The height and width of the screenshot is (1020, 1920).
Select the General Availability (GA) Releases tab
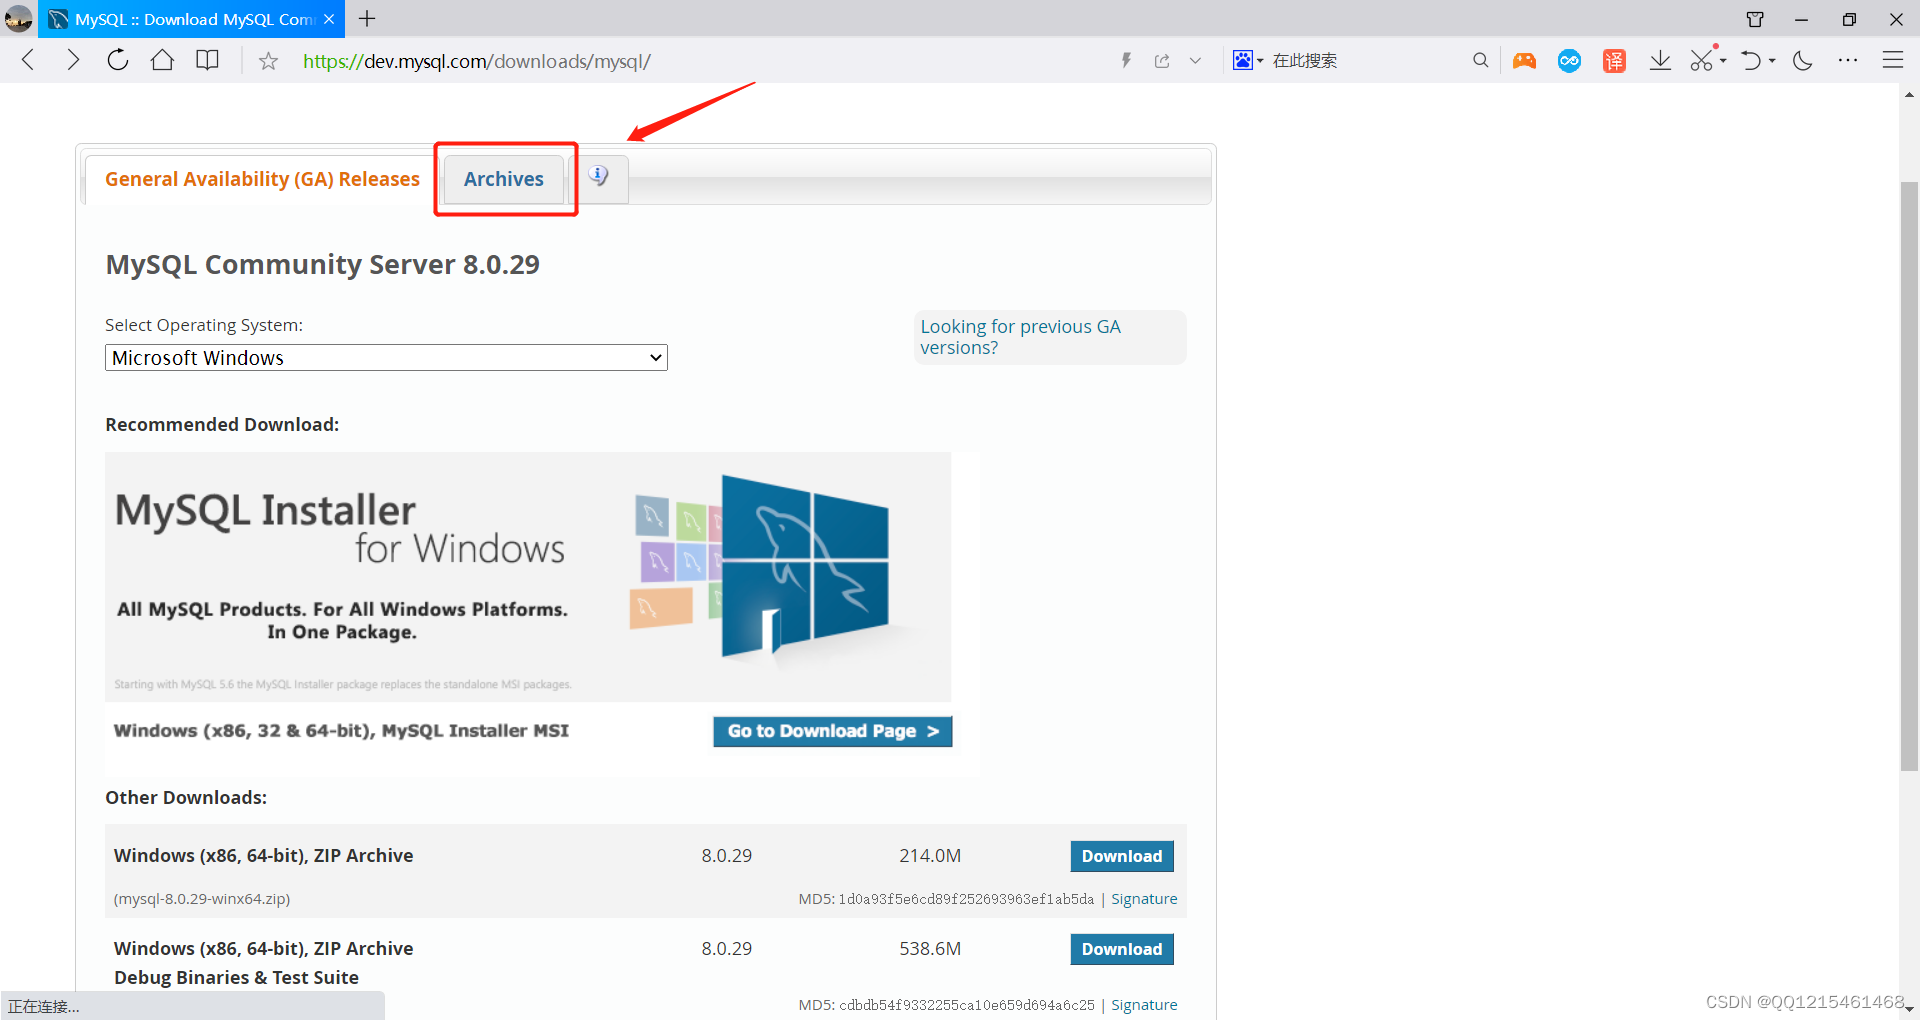tap(262, 178)
